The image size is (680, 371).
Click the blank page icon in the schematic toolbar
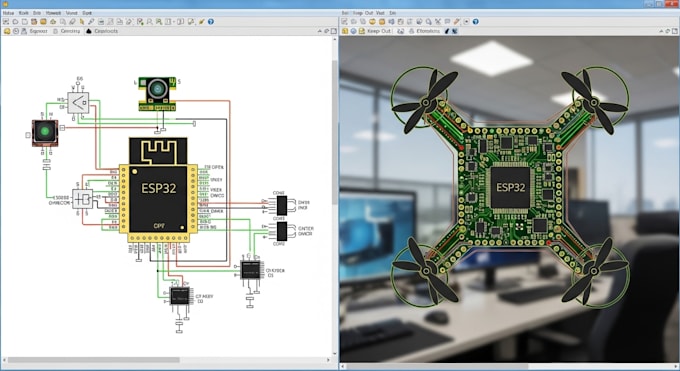click(x=25, y=22)
